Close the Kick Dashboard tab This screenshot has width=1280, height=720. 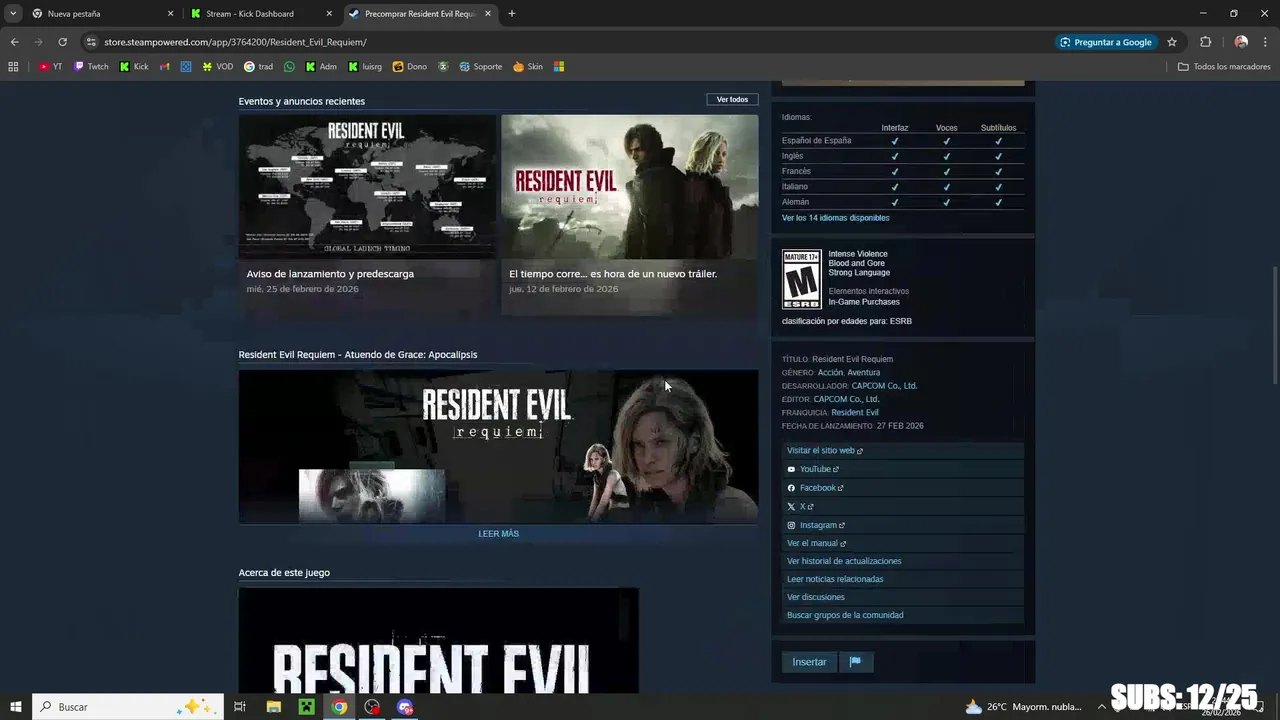[x=329, y=14]
